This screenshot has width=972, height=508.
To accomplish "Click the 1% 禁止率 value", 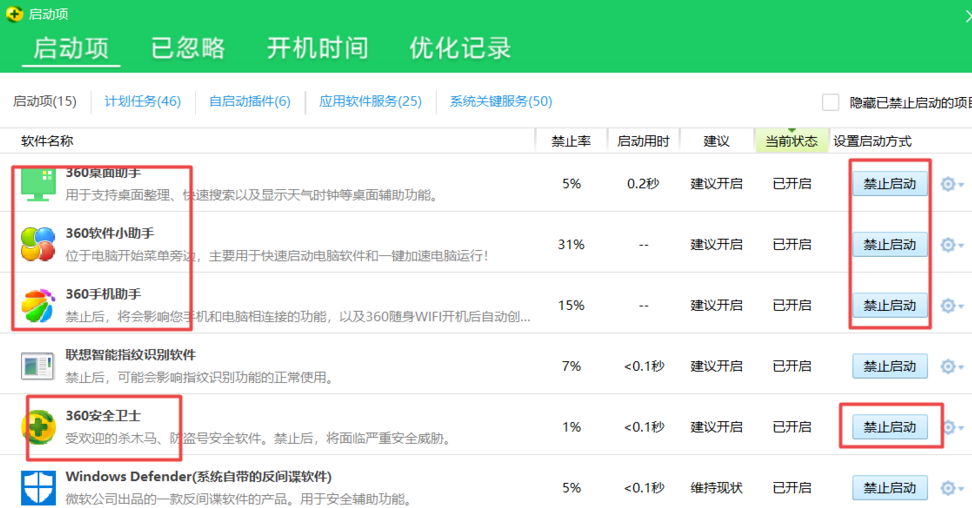I will (571, 427).
